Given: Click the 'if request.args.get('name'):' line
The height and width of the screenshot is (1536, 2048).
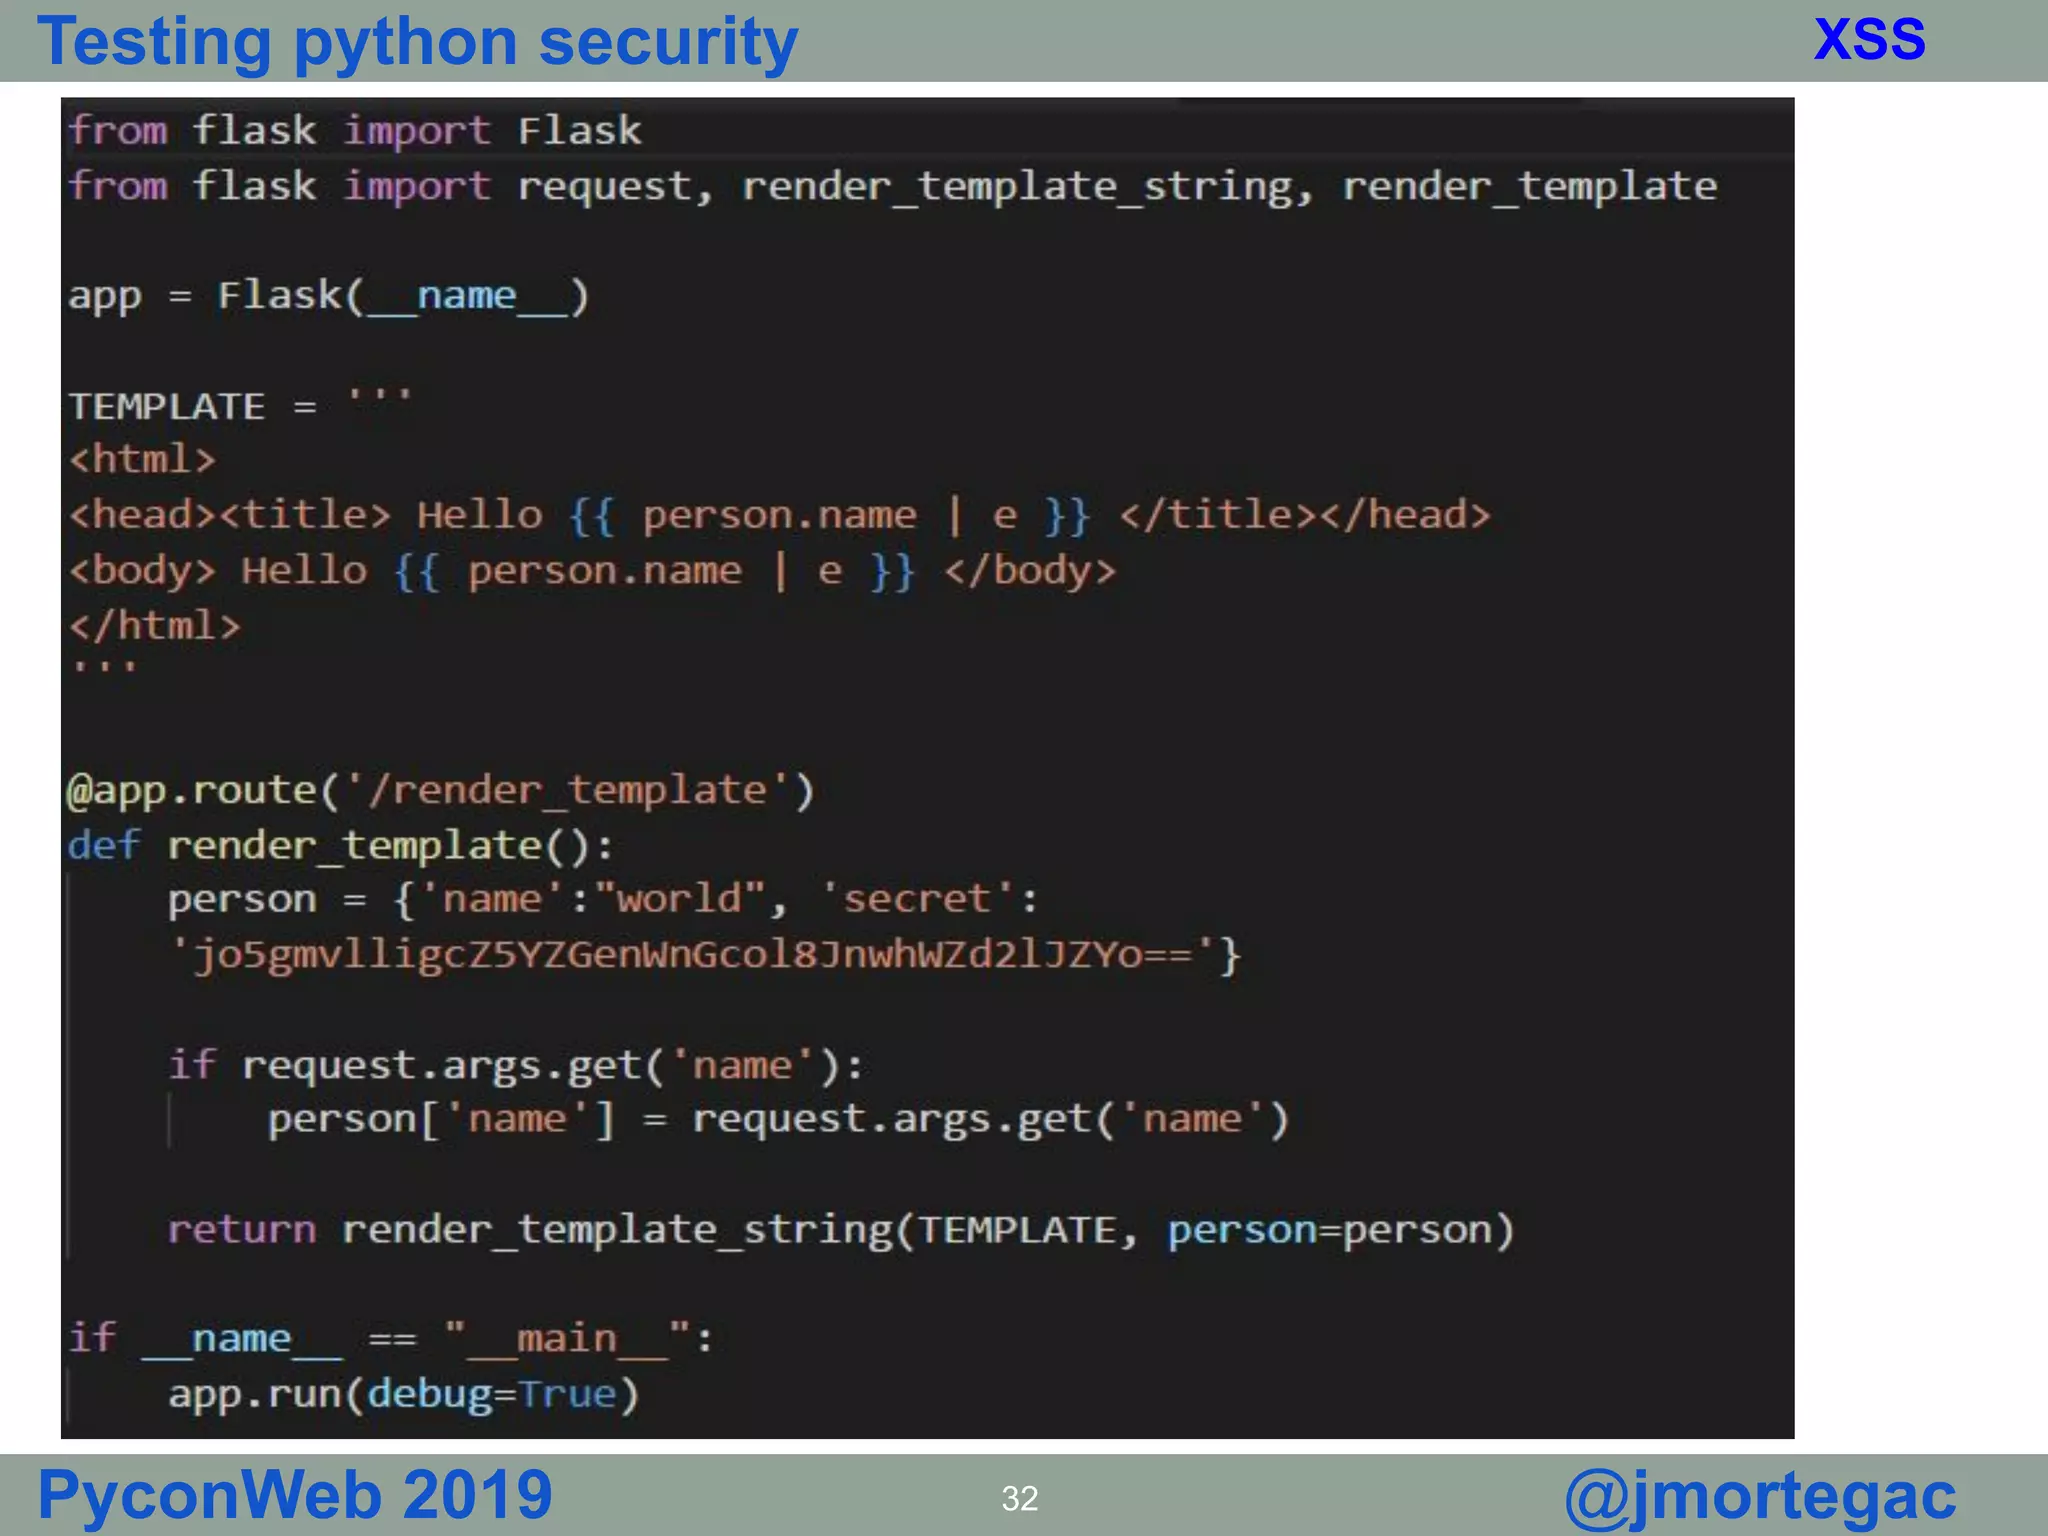Looking at the screenshot, I should (x=515, y=1065).
